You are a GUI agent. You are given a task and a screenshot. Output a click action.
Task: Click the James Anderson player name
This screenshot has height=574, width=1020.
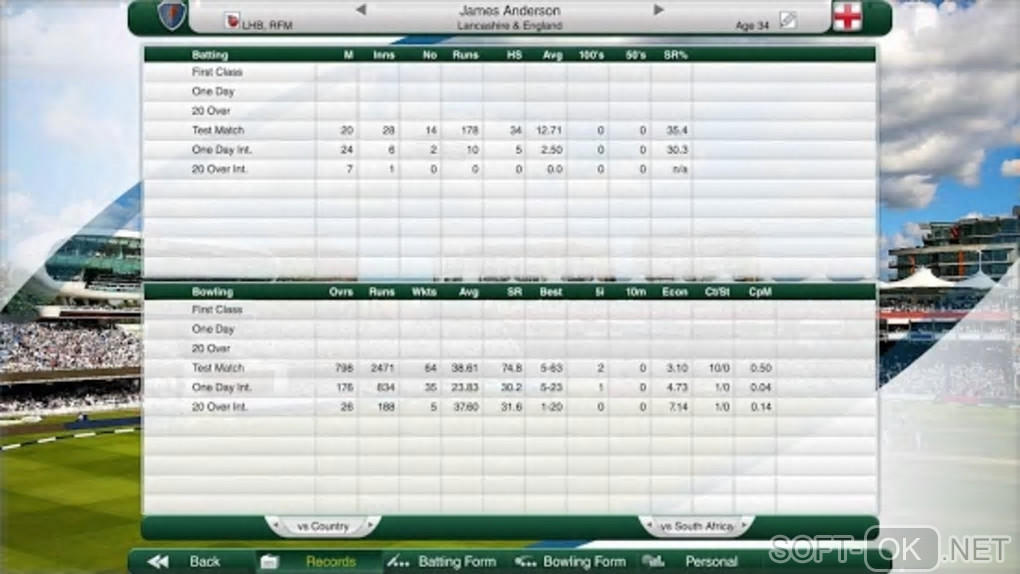[x=509, y=10]
